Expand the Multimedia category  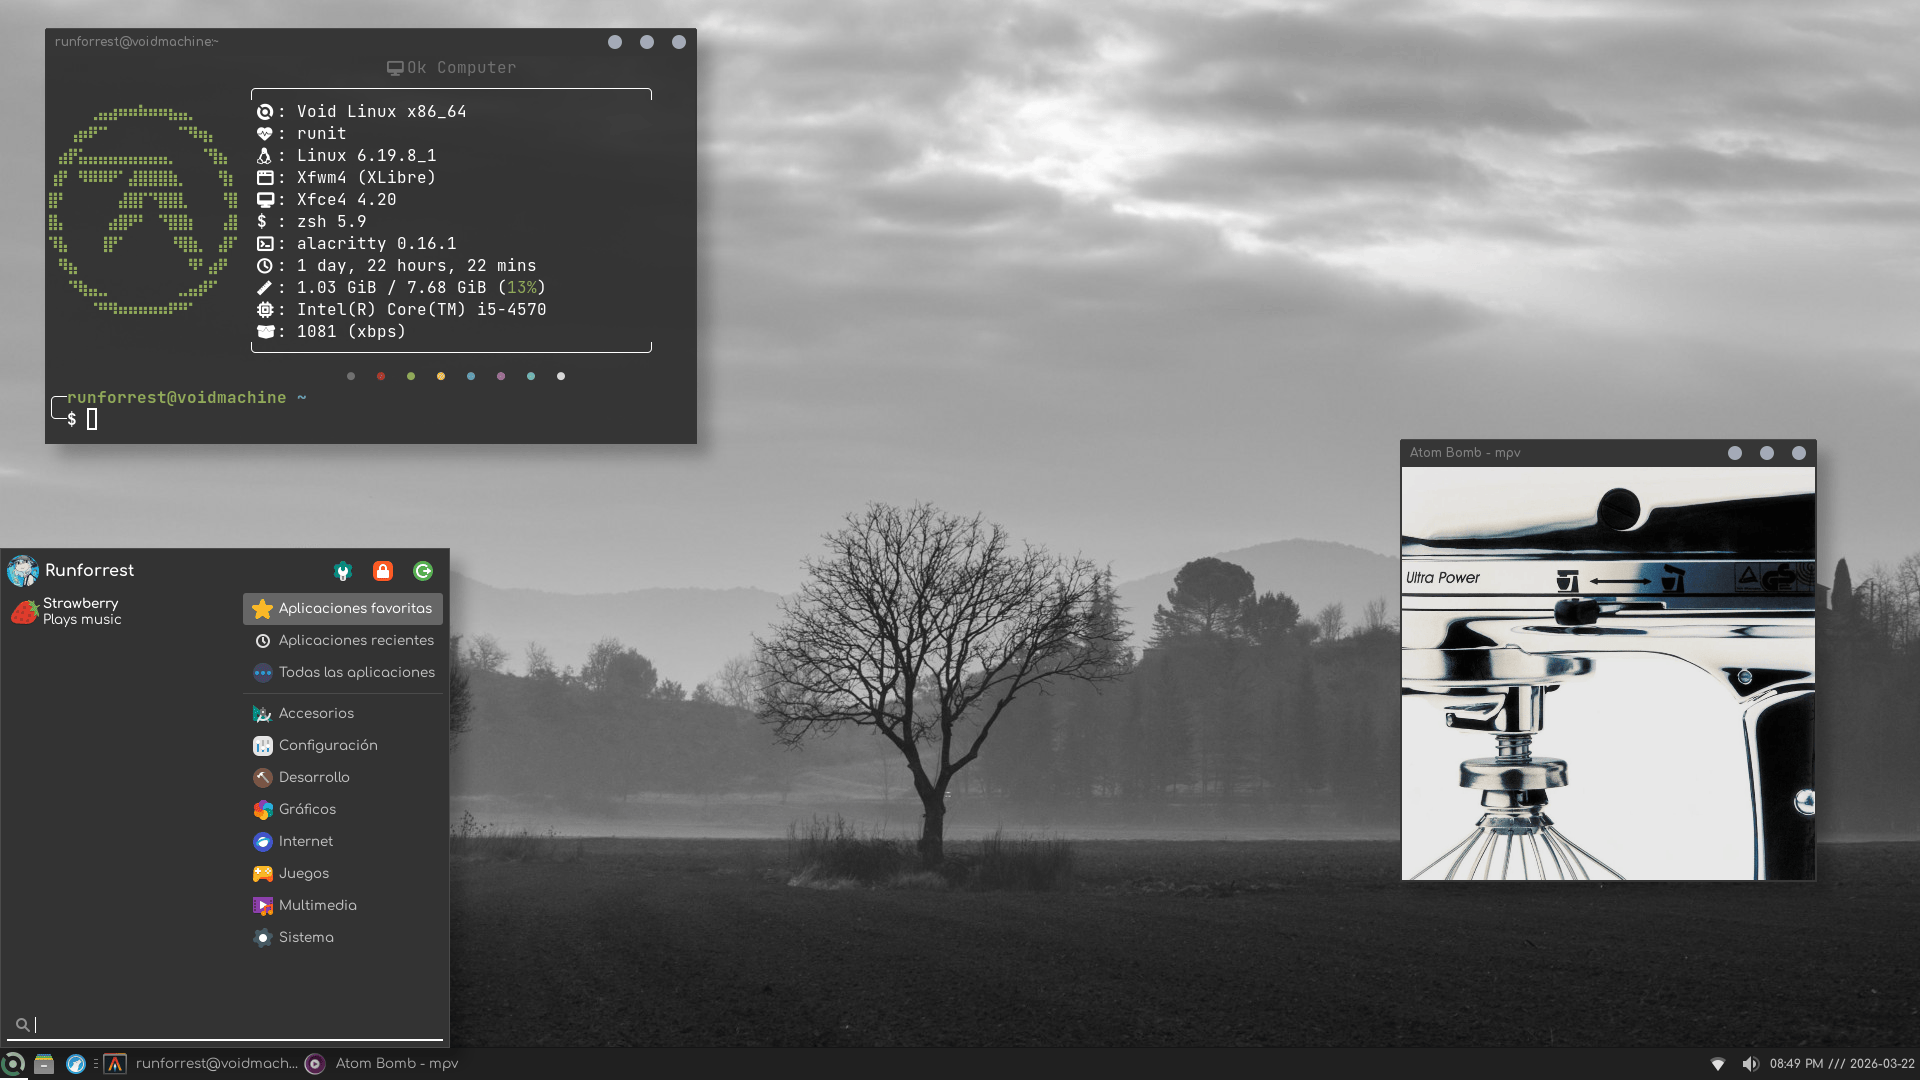(317, 906)
